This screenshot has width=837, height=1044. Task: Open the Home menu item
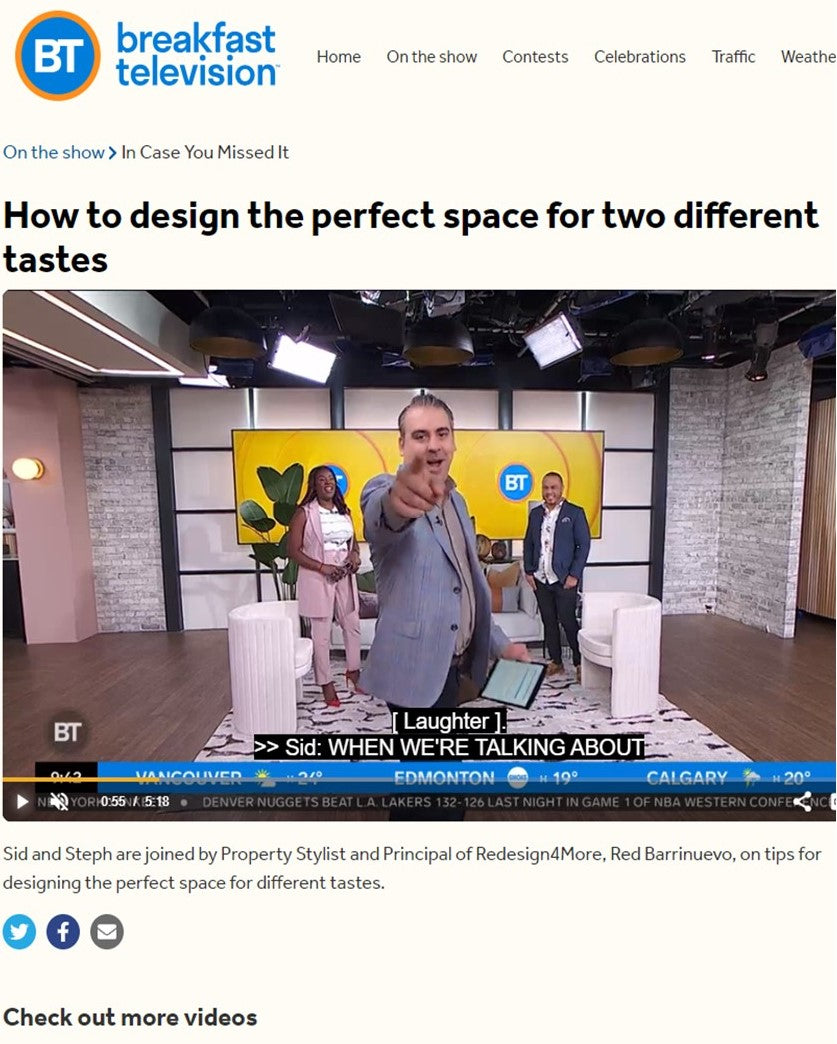pyautogui.click(x=339, y=57)
